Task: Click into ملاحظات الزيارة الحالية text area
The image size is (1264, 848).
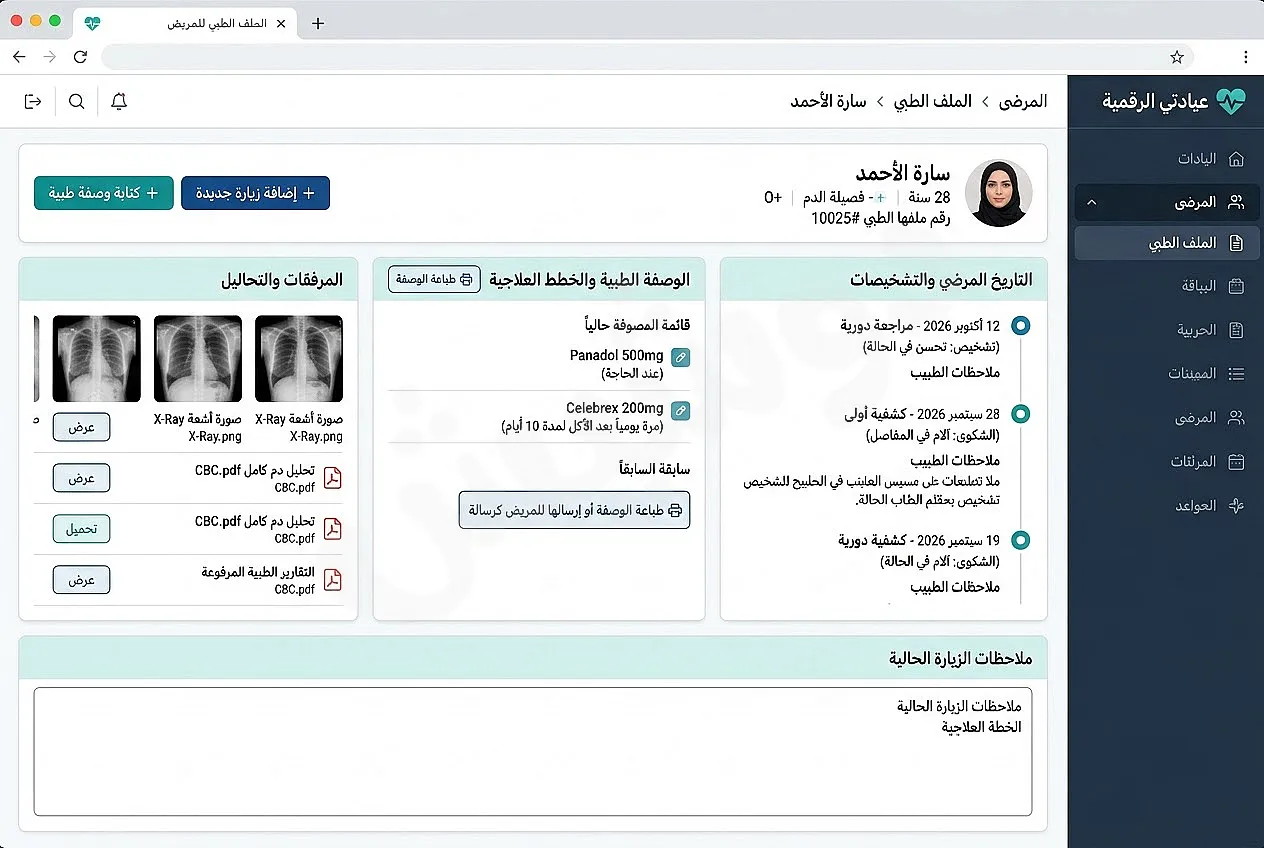Action: (533, 751)
